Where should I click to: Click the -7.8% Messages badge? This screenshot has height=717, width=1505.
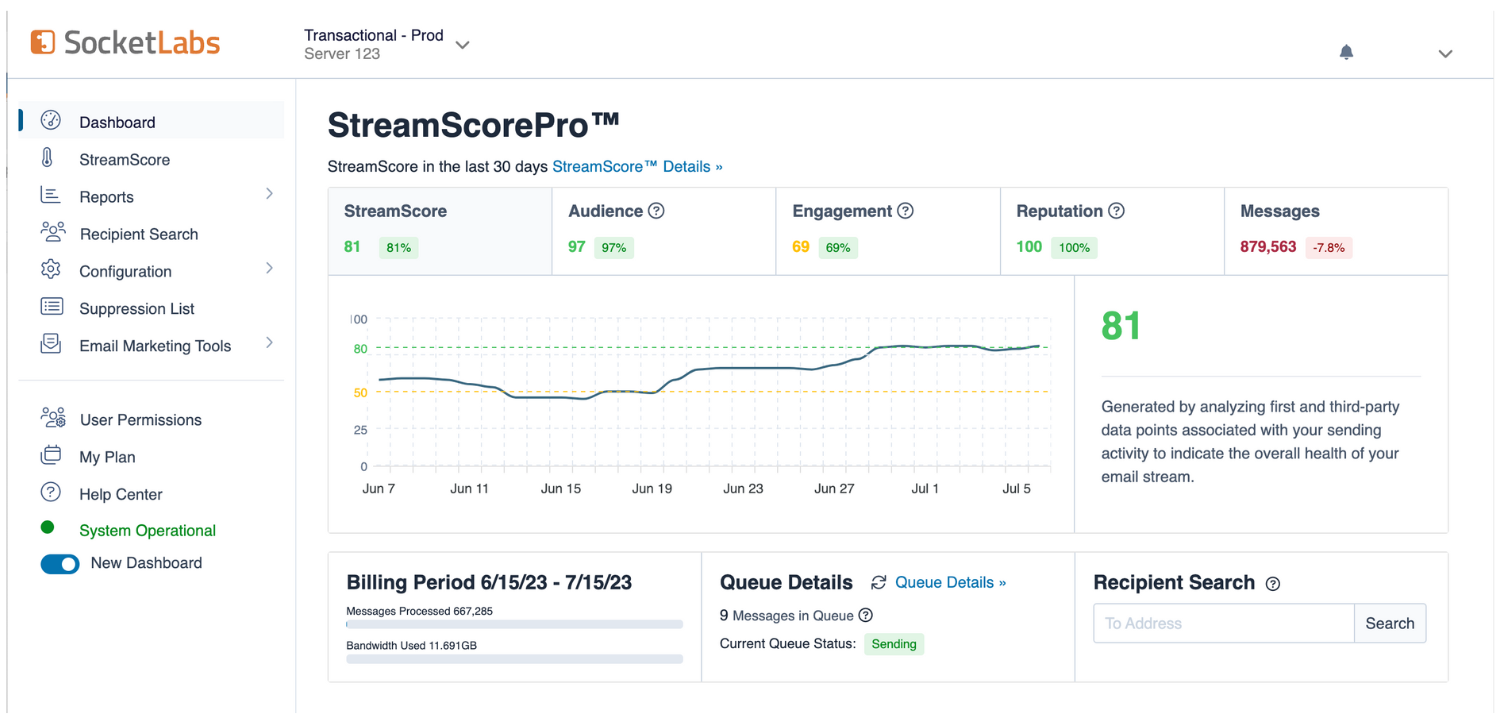(1329, 248)
